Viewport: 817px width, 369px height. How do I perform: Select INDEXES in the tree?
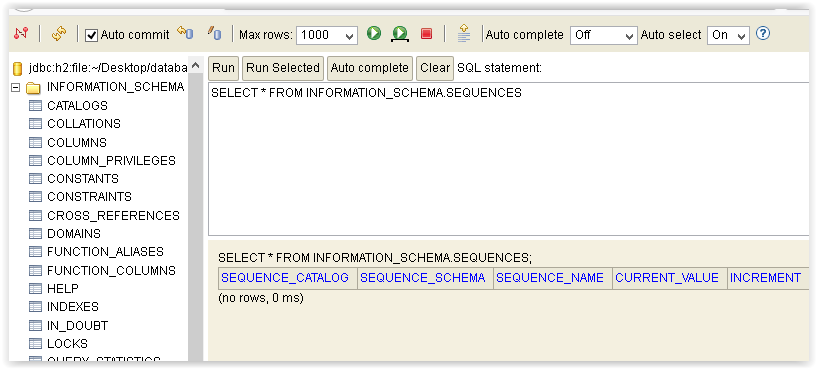pyautogui.click(x=73, y=307)
